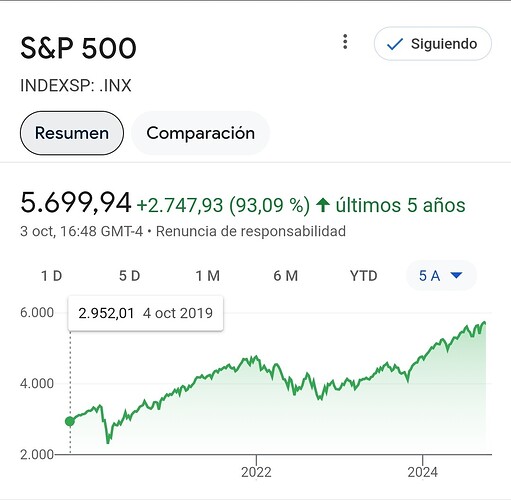Select the 5 D time range
This screenshot has width=511, height=500.
tap(130, 276)
